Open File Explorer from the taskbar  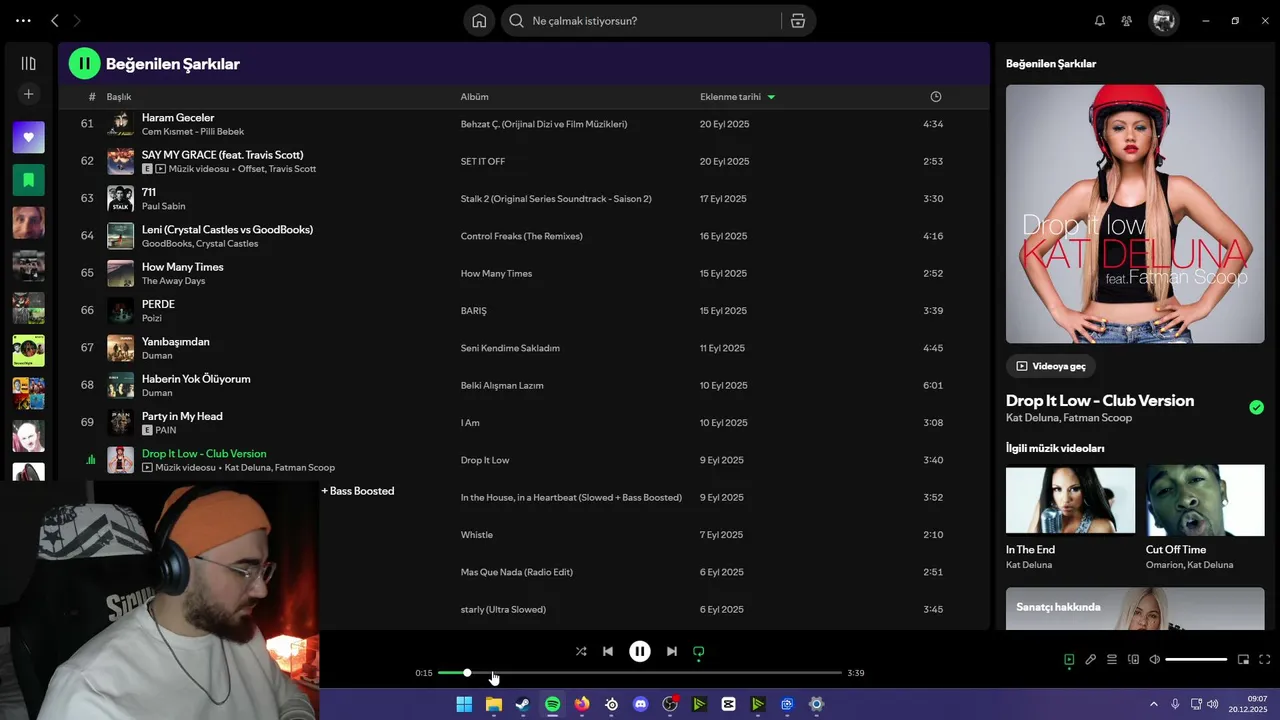pos(493,704)
